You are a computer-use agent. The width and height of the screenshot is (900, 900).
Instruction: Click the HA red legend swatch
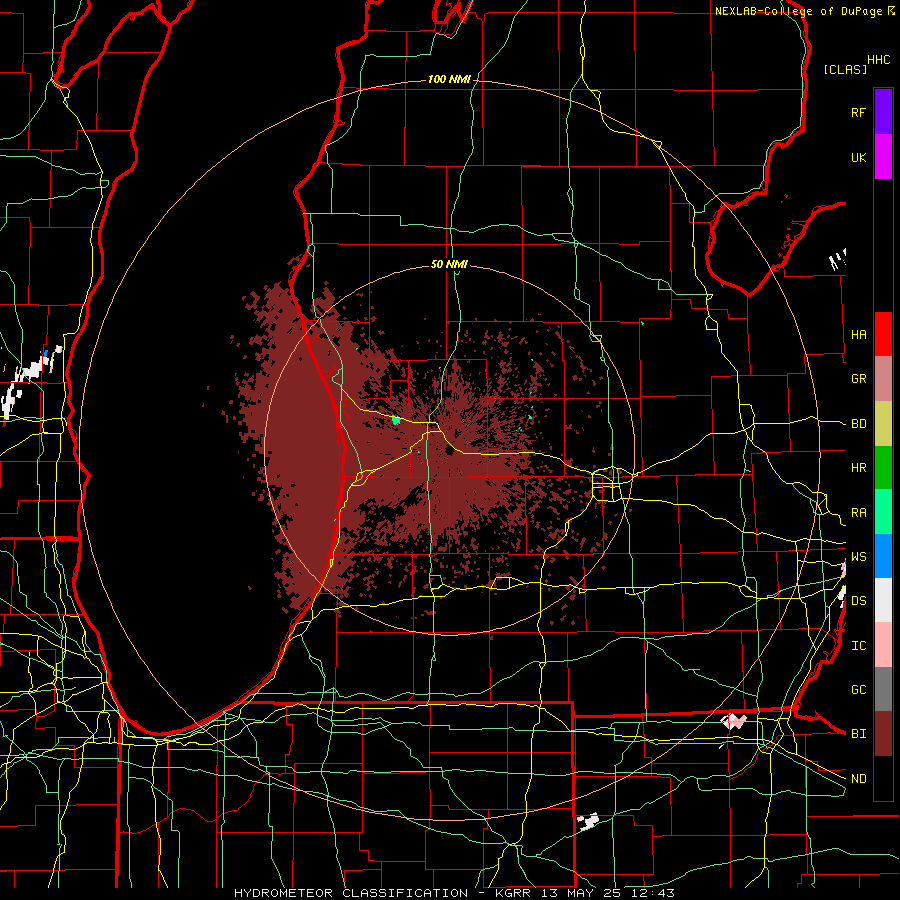coord(883,334)
